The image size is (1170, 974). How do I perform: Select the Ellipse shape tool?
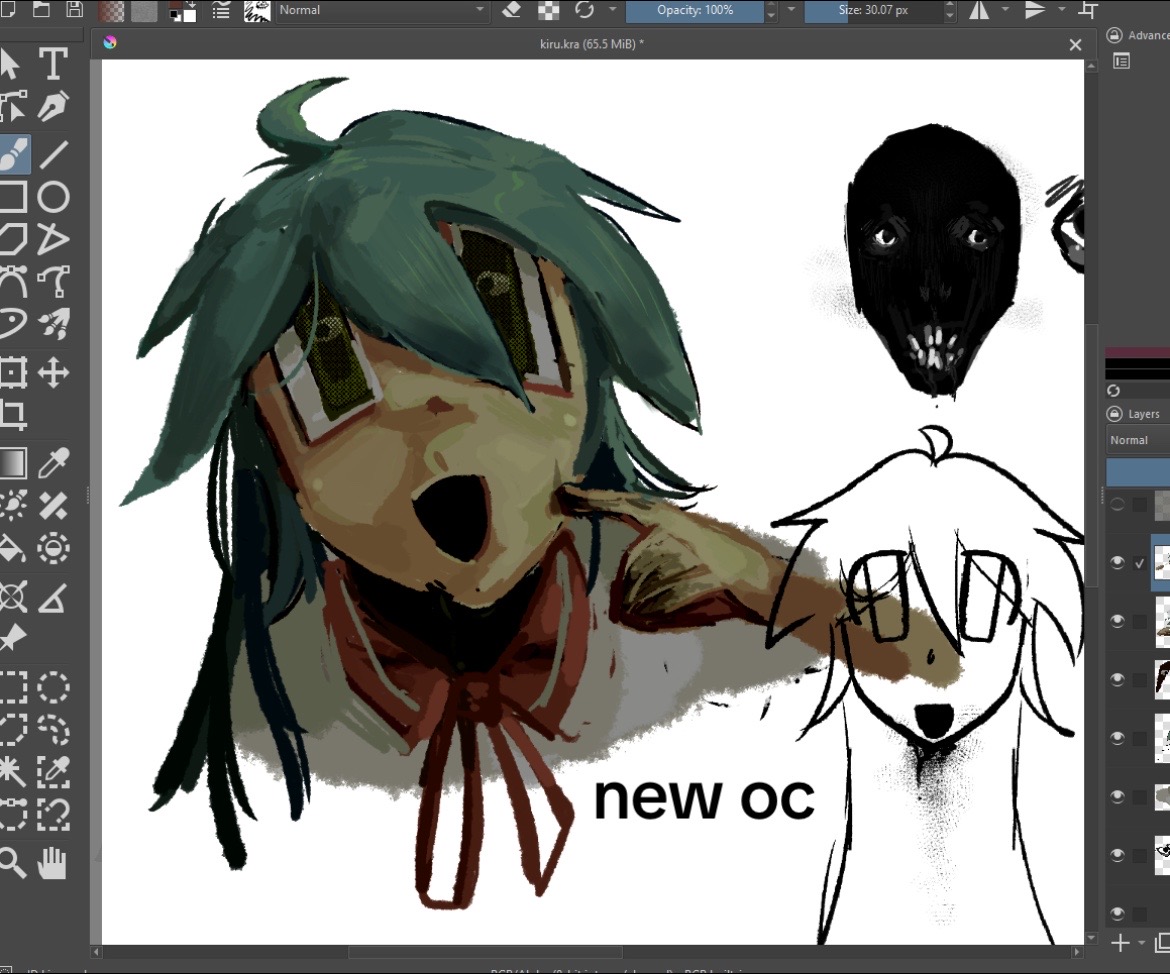pos(53,197)
